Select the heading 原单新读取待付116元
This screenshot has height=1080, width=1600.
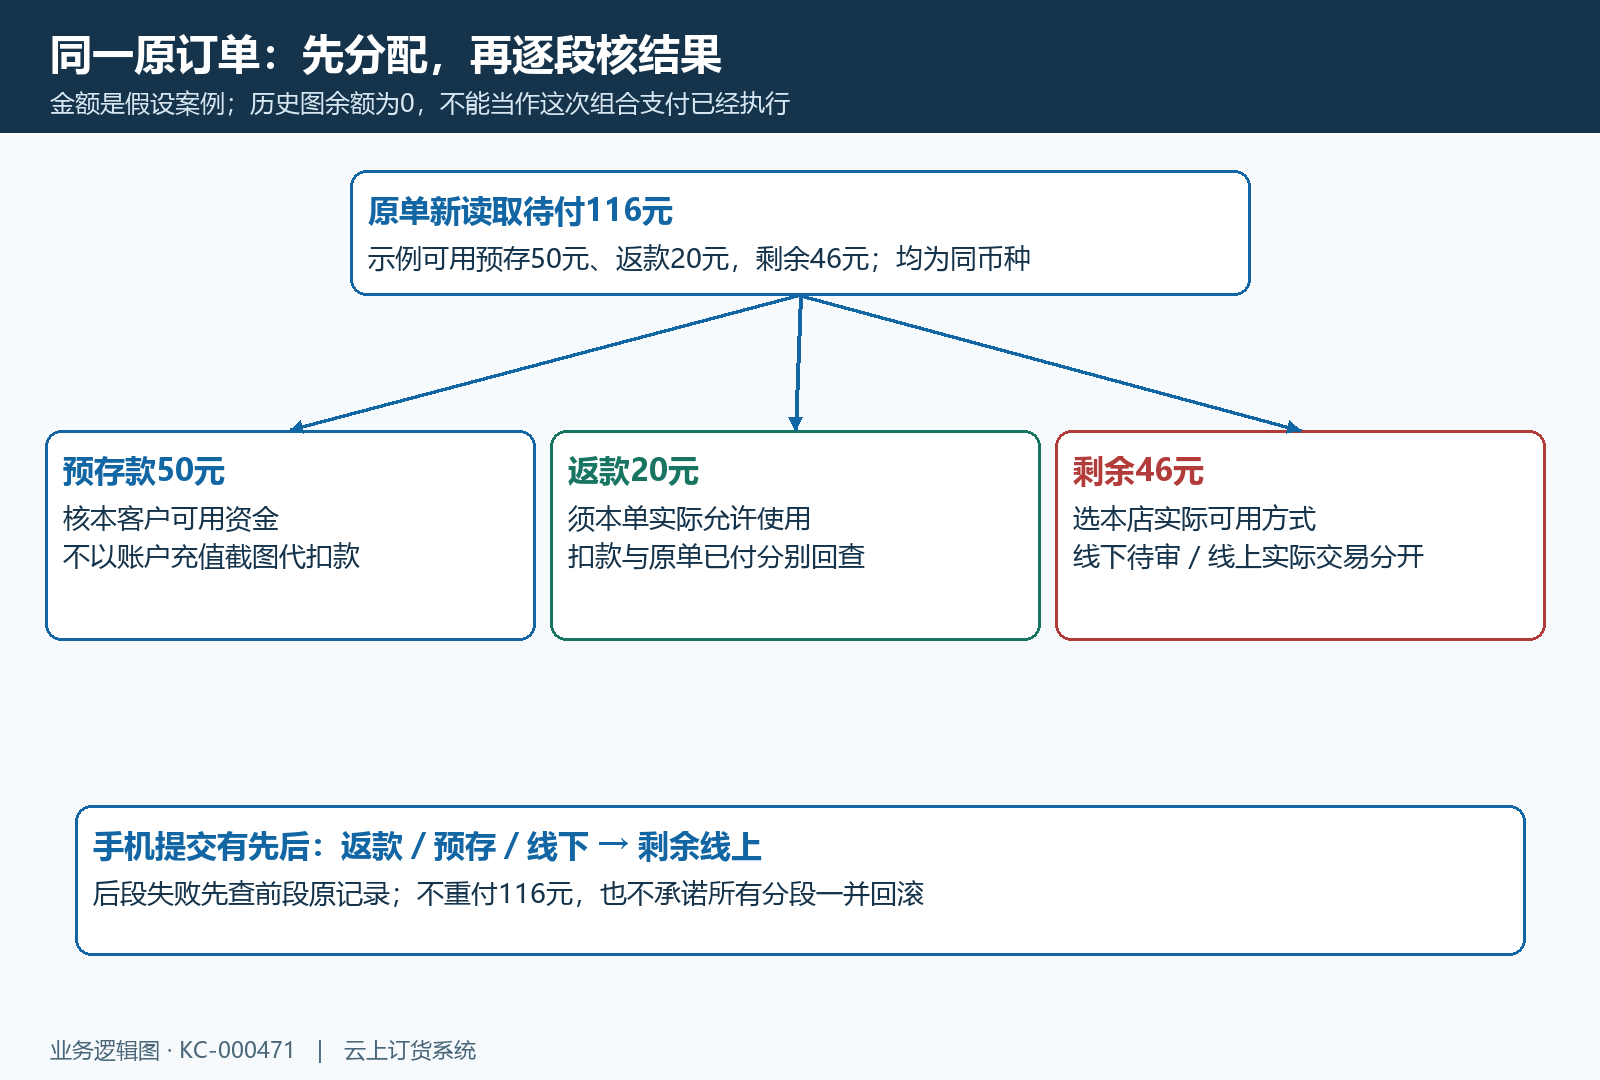pos(520,211)
